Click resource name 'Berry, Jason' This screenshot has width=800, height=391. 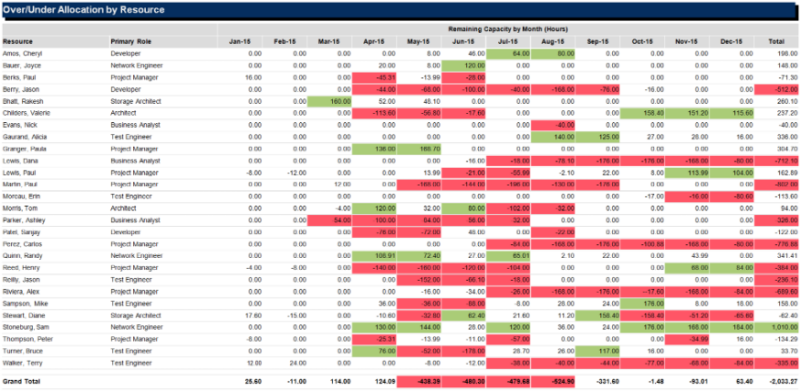coord(20,89)
